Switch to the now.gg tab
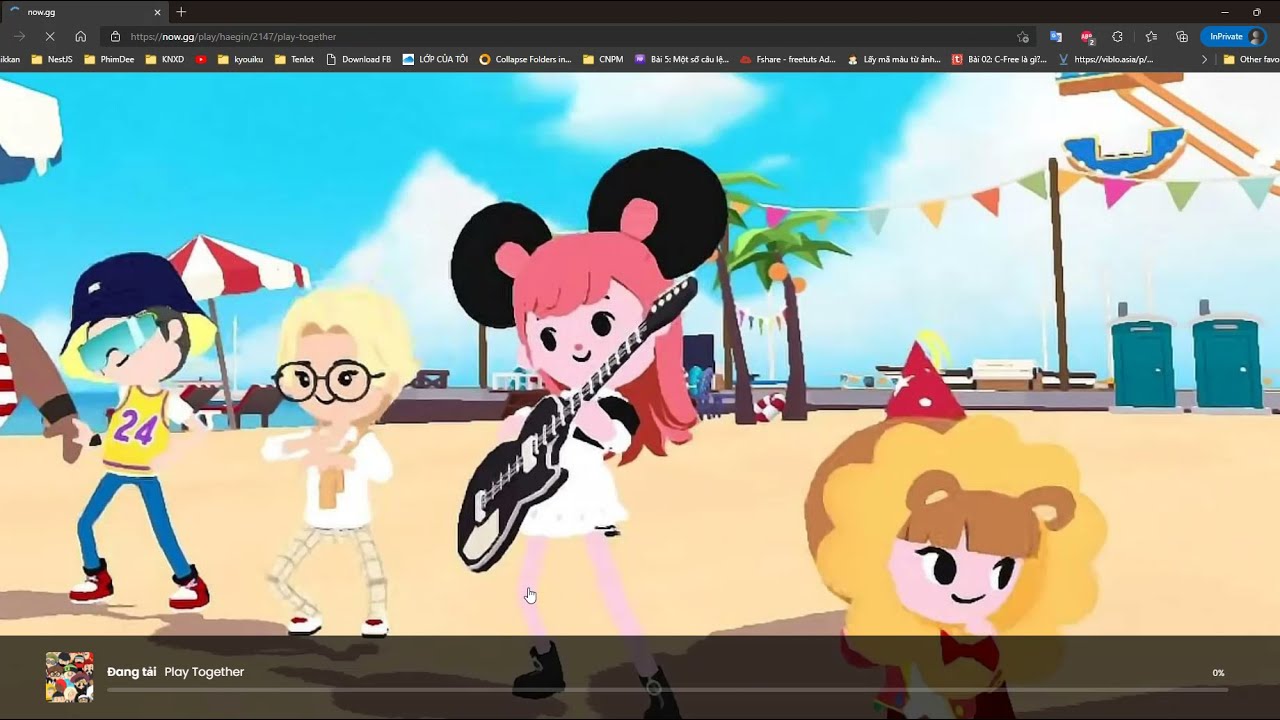The width and height of the screenshot is (1280, 720). 85,12
